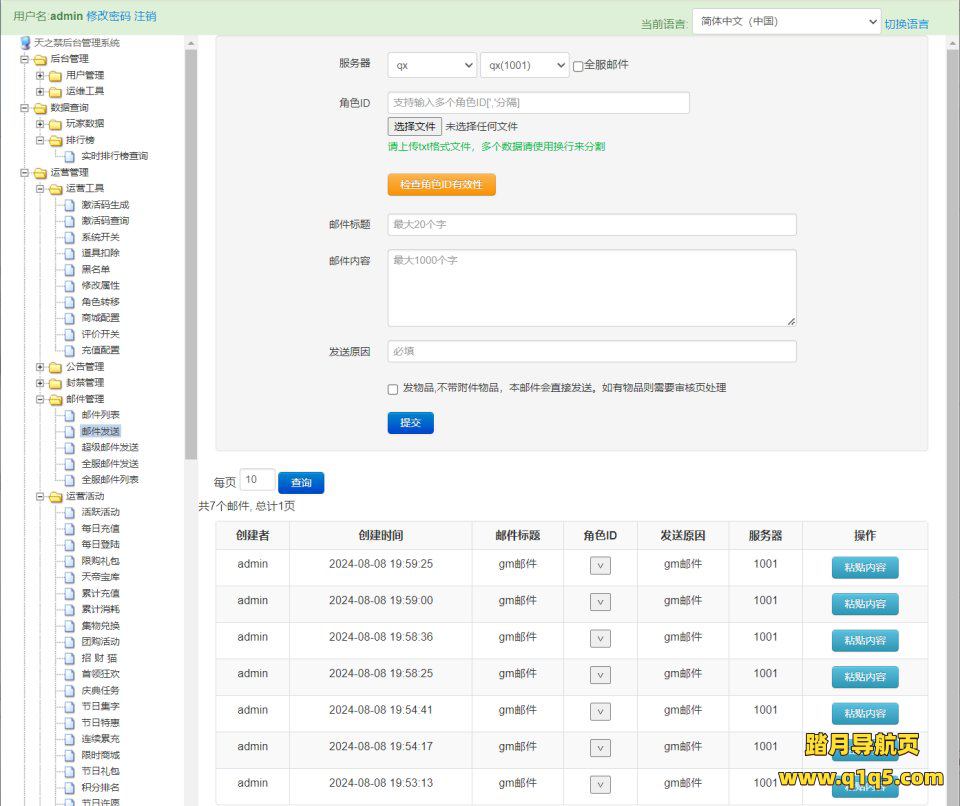Click the page icon next to 商城配置
Viewport: 960px width, 806px height.
(x=70, y=318)
